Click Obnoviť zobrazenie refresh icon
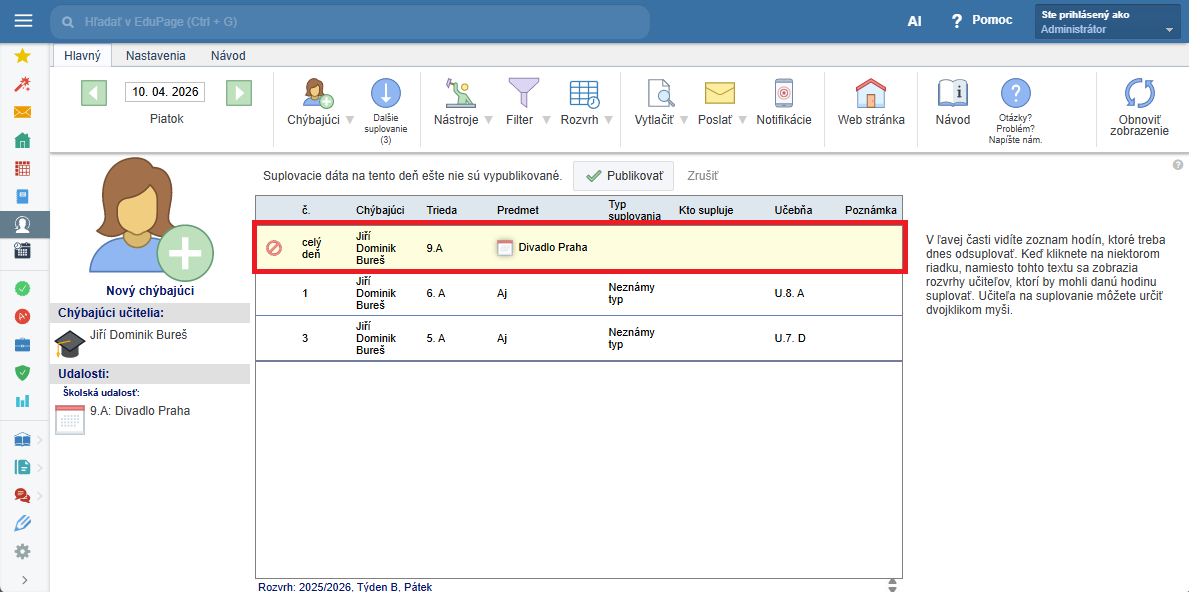Screen dimensions: 1189x592 pyautogui.click(x=1139, y=94)
